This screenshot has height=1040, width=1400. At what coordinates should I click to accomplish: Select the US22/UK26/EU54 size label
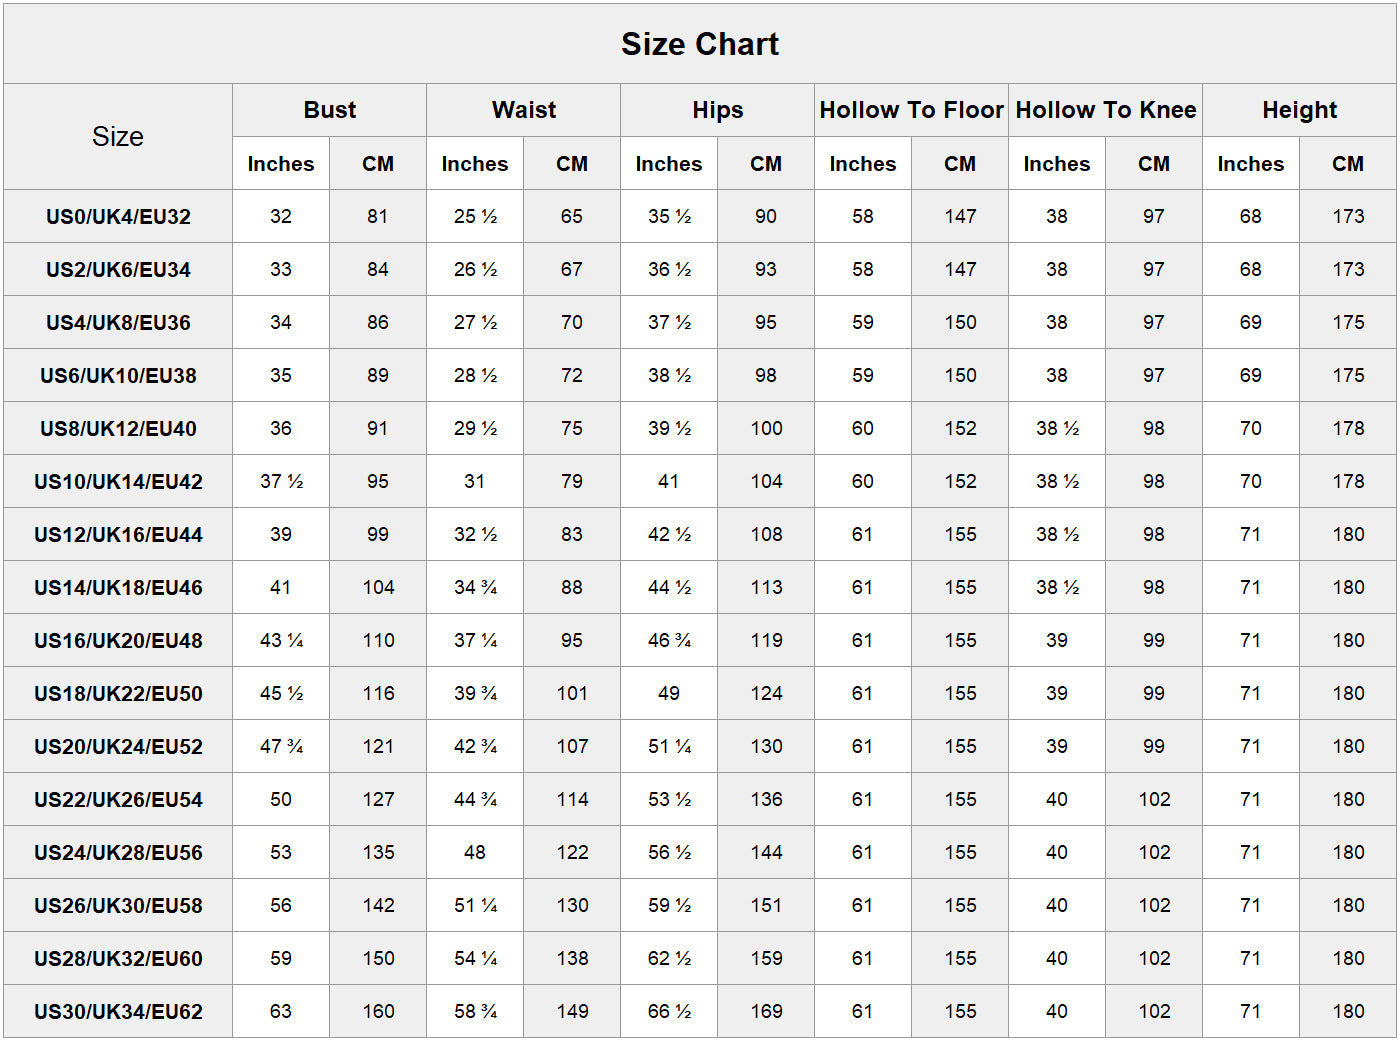pos(118,800)
